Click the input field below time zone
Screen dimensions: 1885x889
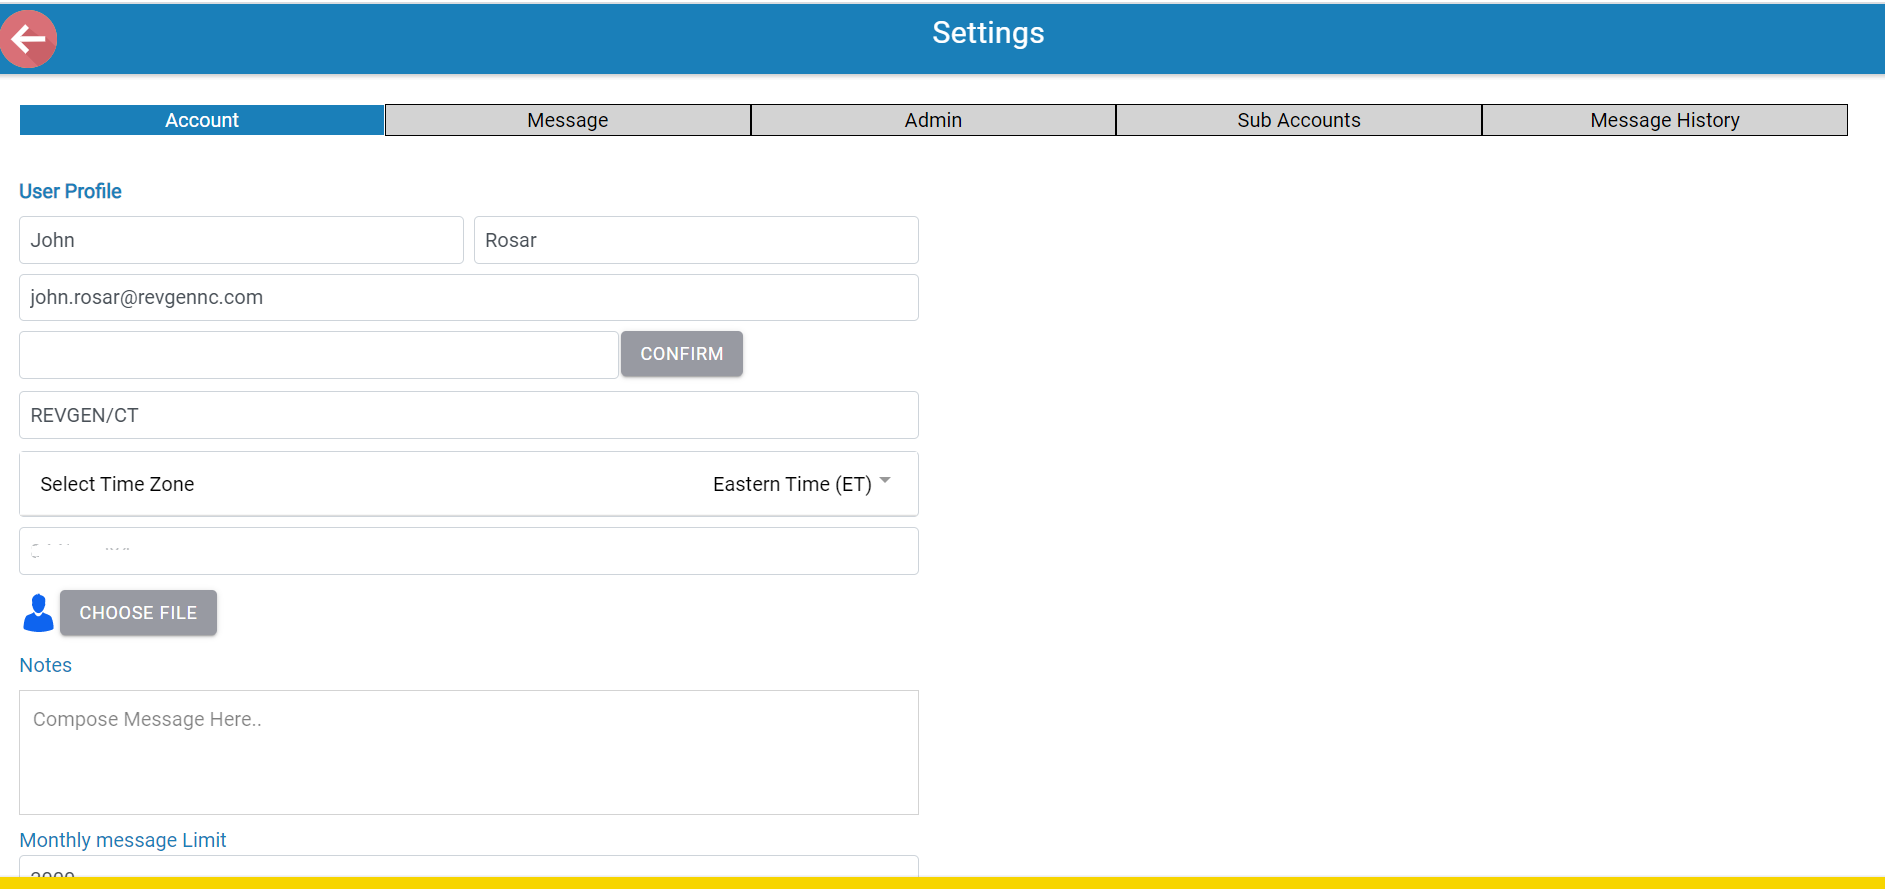[468, 551]
